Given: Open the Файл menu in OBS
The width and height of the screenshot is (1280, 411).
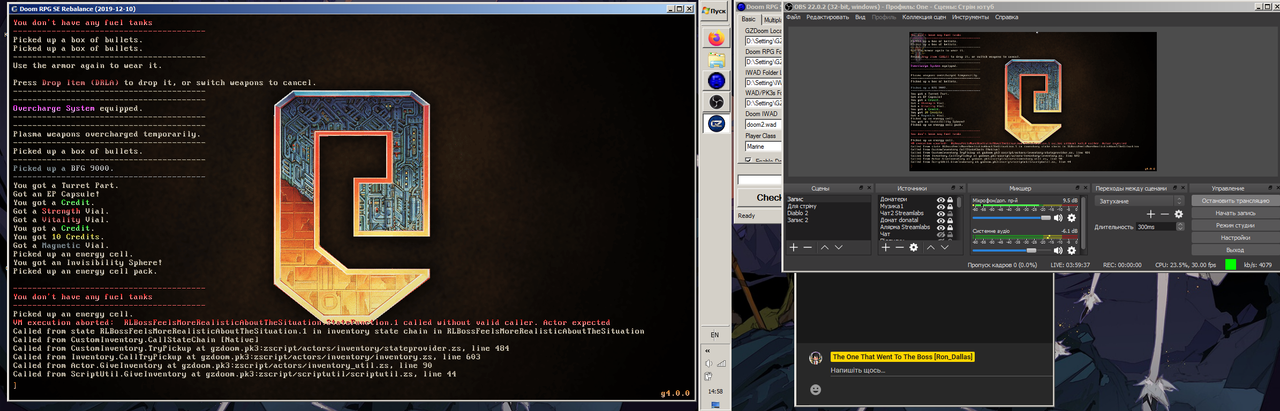Looking at the screenshot, I should (x=793, y=17).
